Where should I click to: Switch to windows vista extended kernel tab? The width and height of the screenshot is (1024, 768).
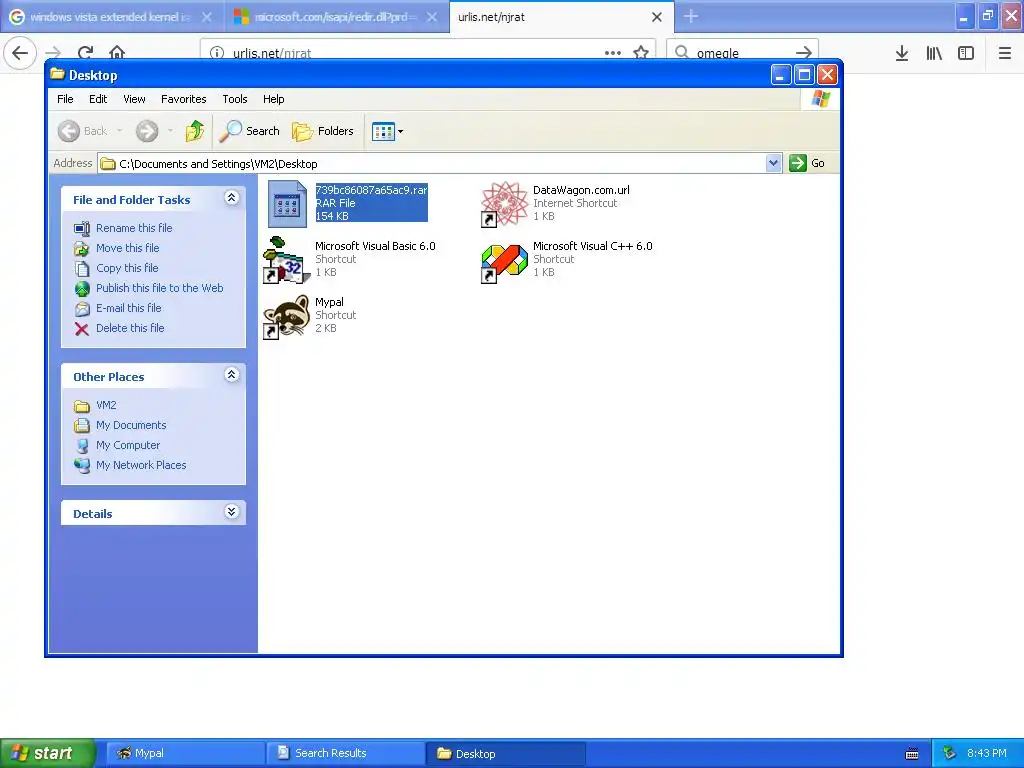coord(110,18)
